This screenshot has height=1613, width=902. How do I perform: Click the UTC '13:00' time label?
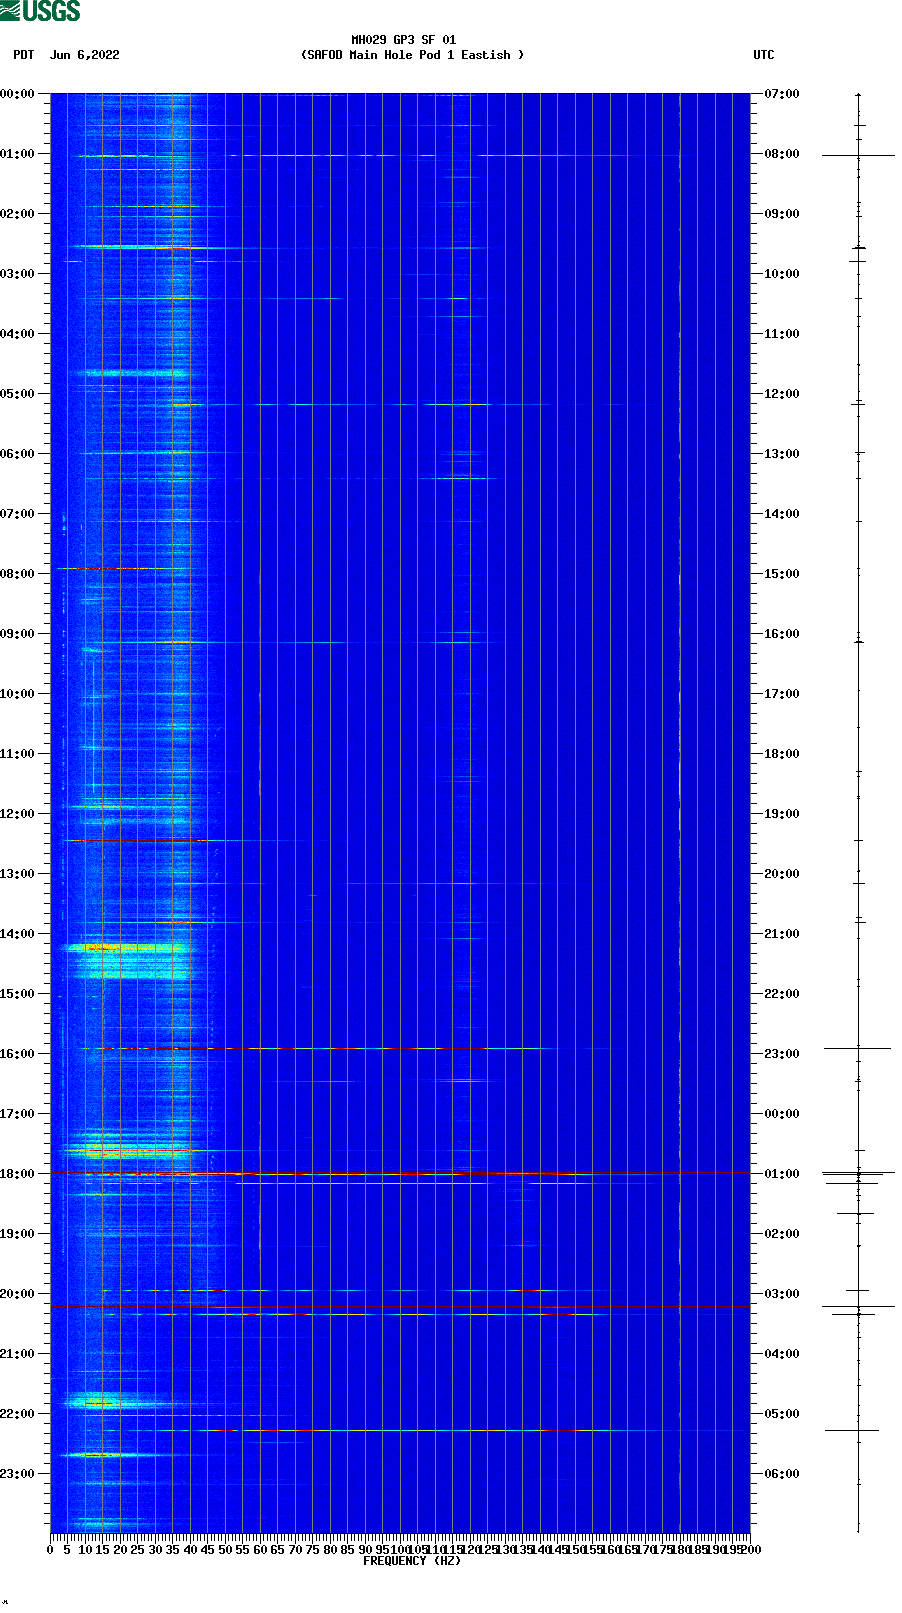pos(782,454)
